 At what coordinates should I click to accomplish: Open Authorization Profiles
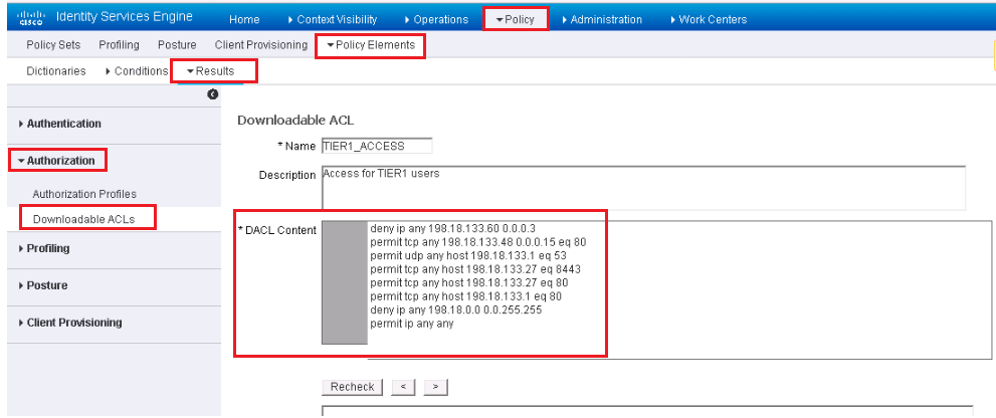84,194
